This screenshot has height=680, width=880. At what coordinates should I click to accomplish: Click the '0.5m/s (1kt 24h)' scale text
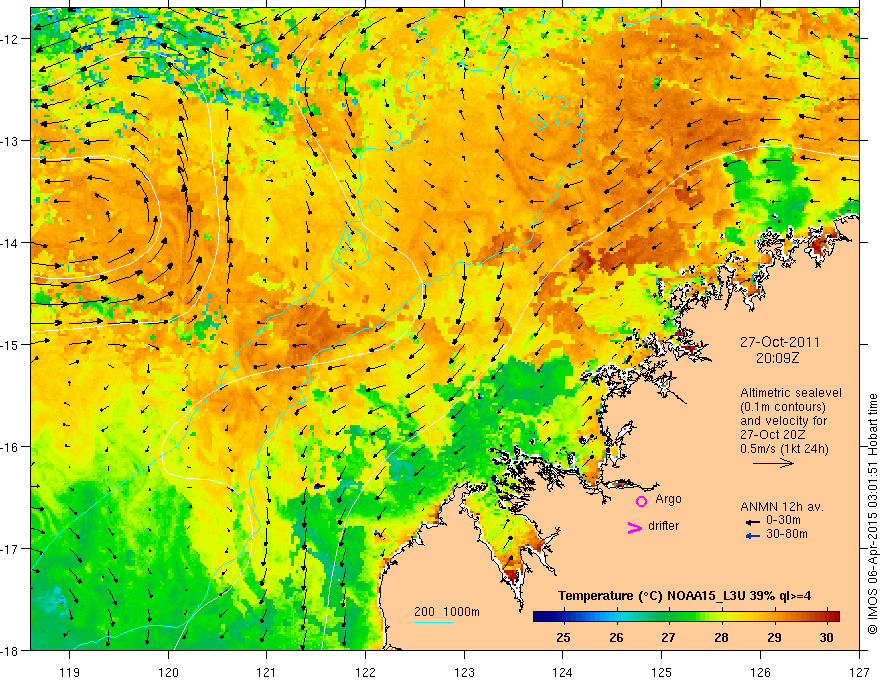pos(784,449)
